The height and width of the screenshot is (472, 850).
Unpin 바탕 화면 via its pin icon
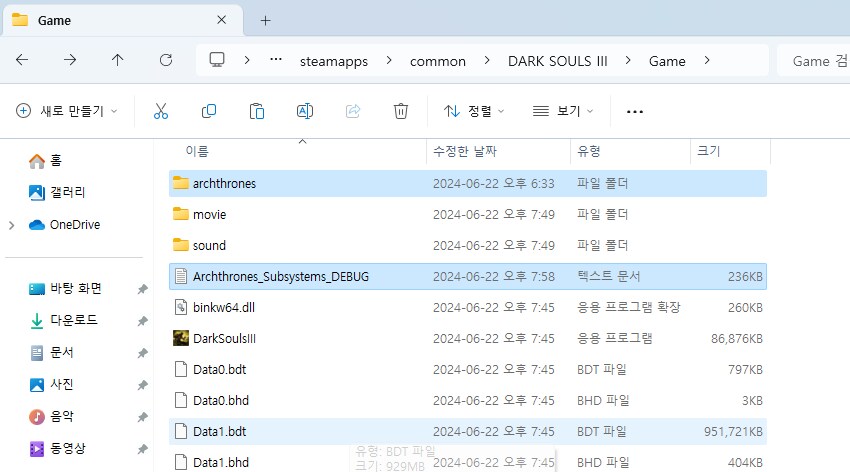[143, 289]
